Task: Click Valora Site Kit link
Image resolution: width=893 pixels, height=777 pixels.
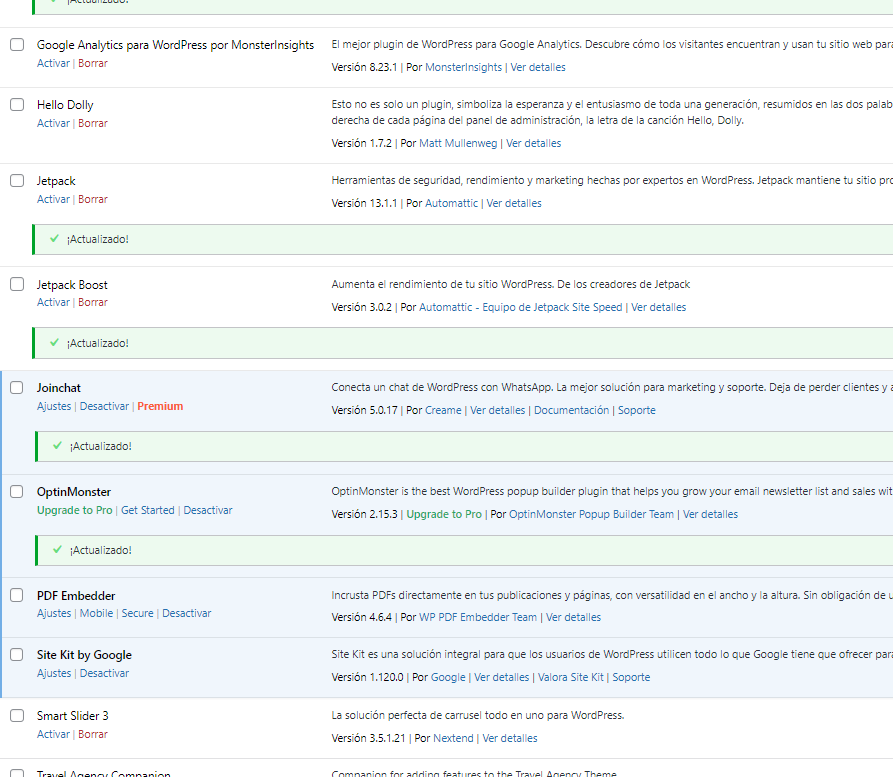Action: pos(571,677)
